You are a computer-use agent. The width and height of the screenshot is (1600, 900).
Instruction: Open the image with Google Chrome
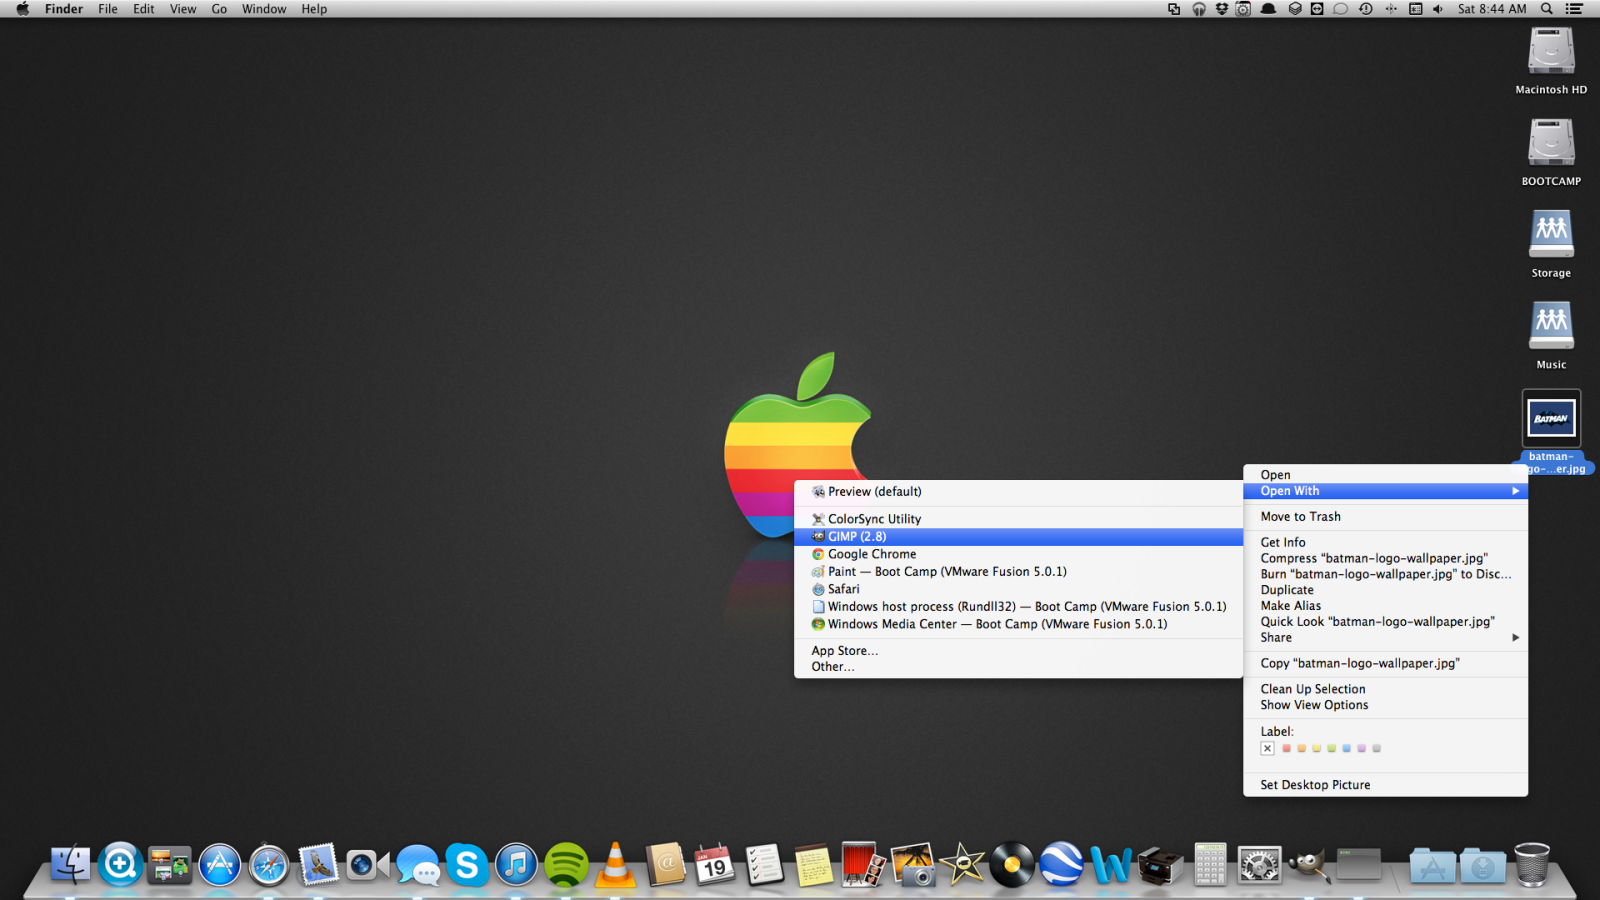click(x=1018, y=554)
